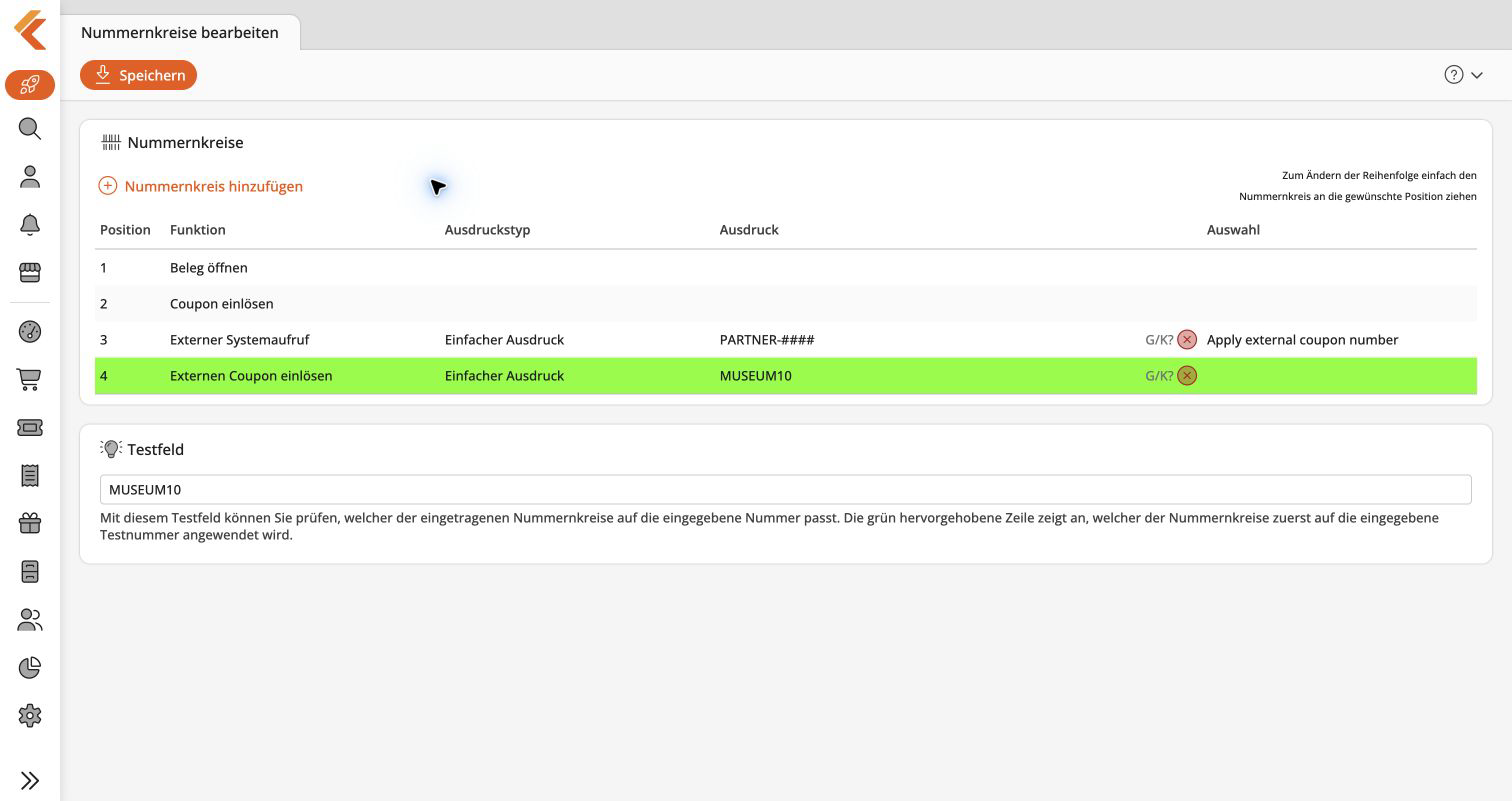Expand the help dropdown chevron
This screenshot has height=801, width=1512.
point(1477,76)
